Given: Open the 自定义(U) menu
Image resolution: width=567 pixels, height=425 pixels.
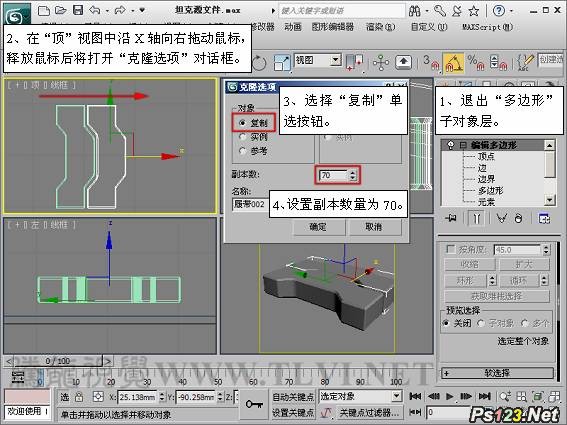Looking at the screenshot, I should (429, 27).
